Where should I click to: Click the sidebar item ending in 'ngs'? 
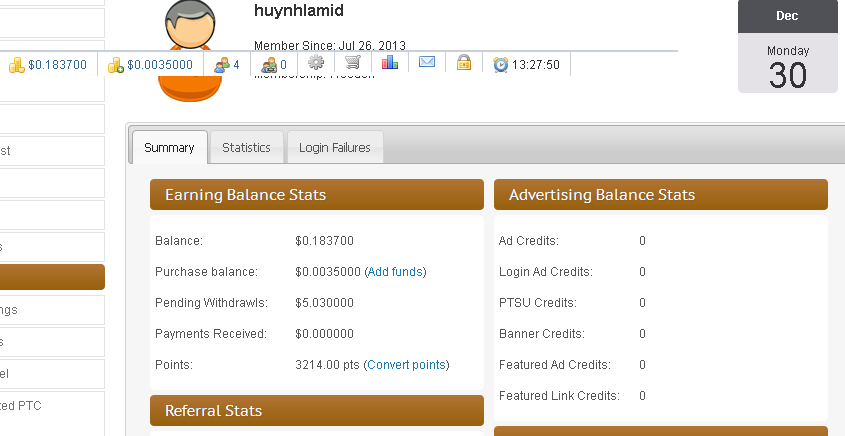click(52, 310)
